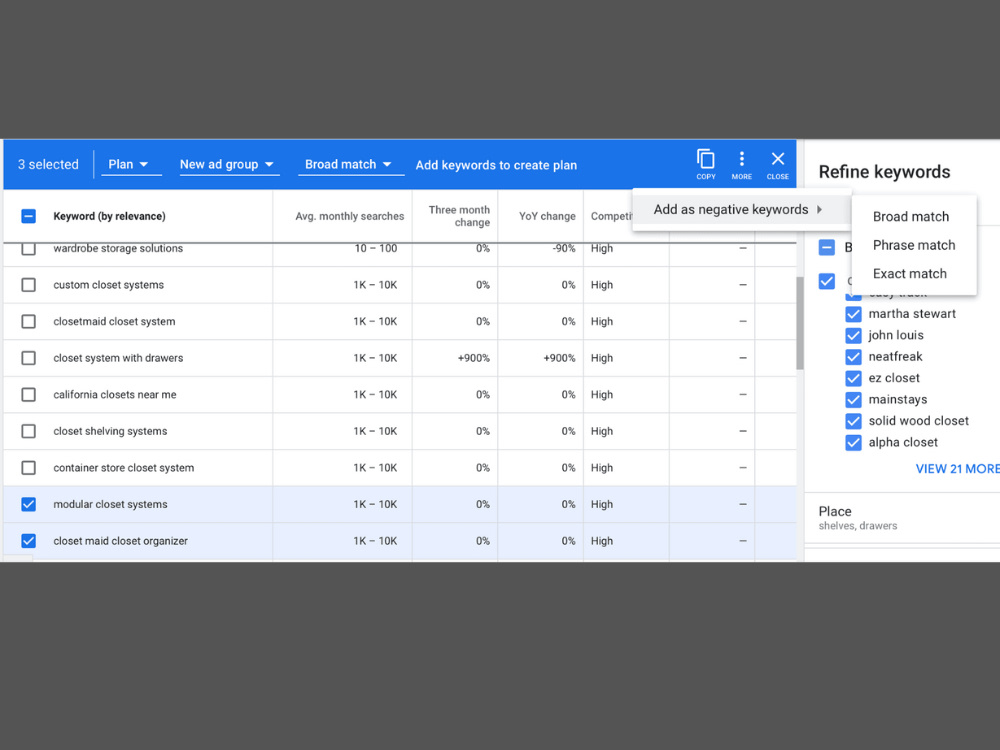Image resolution: width=1000 pixels, height=750 pixels.
Task: Expand the Place refine section
Action: point(902,518)
